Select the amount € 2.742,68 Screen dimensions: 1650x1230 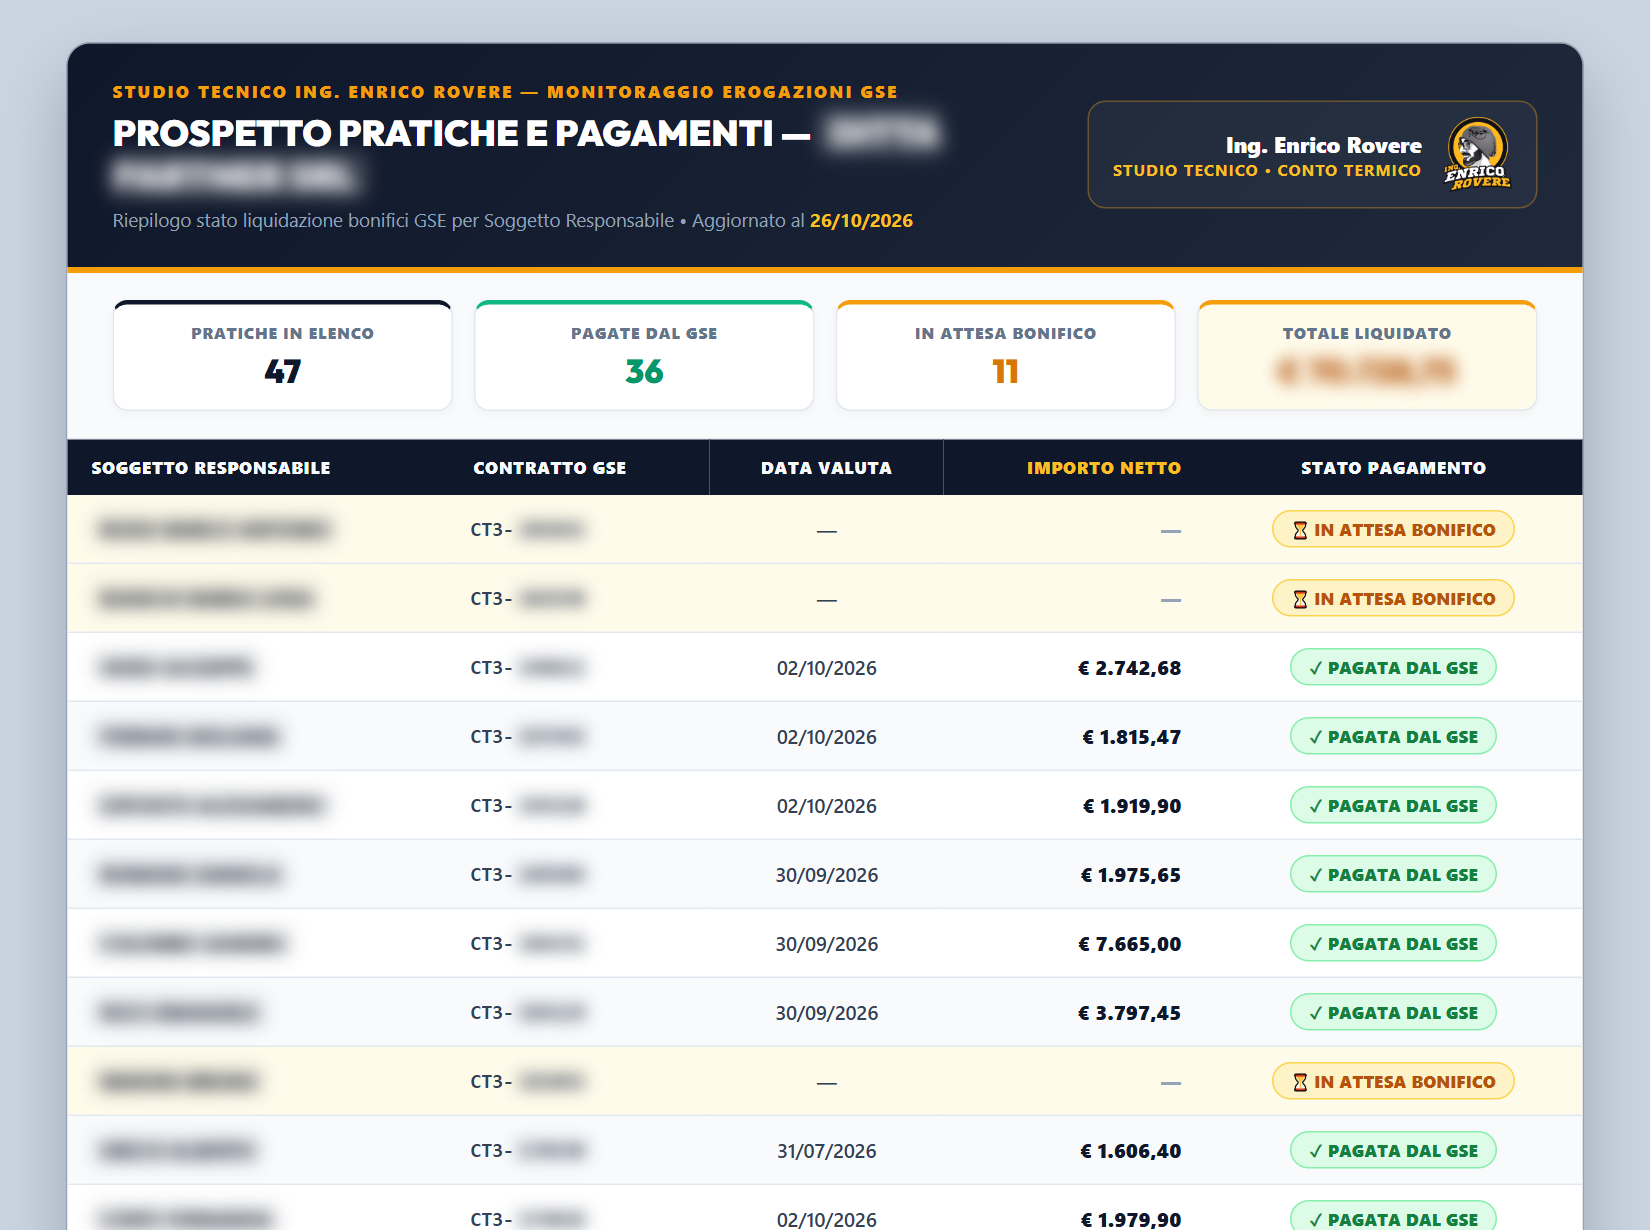[x=1129, y=668]
